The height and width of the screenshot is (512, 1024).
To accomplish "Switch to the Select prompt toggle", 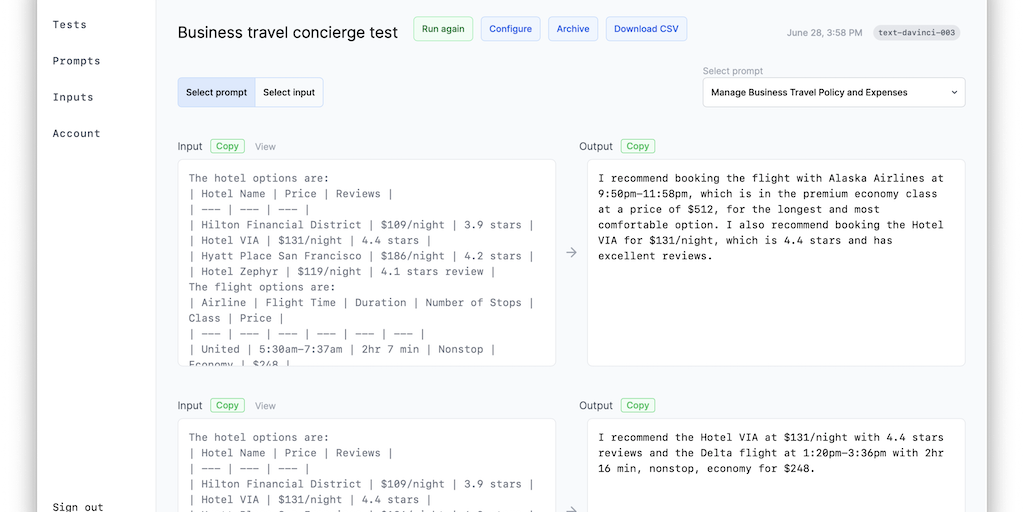I will [x=216, y=93].
